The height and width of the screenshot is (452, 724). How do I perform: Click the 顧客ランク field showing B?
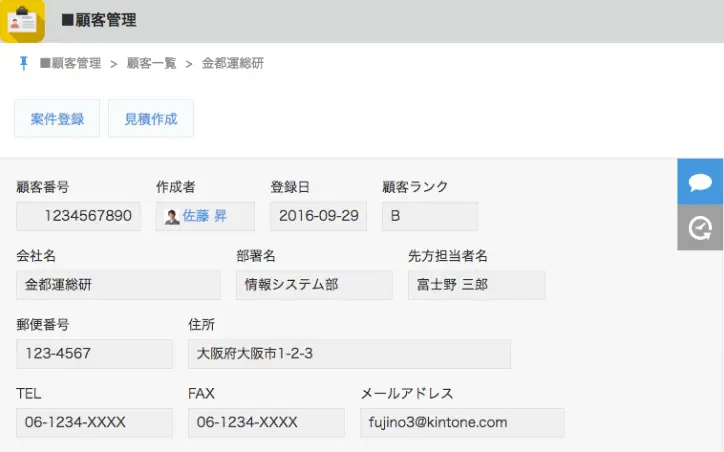tap(429, 216)
